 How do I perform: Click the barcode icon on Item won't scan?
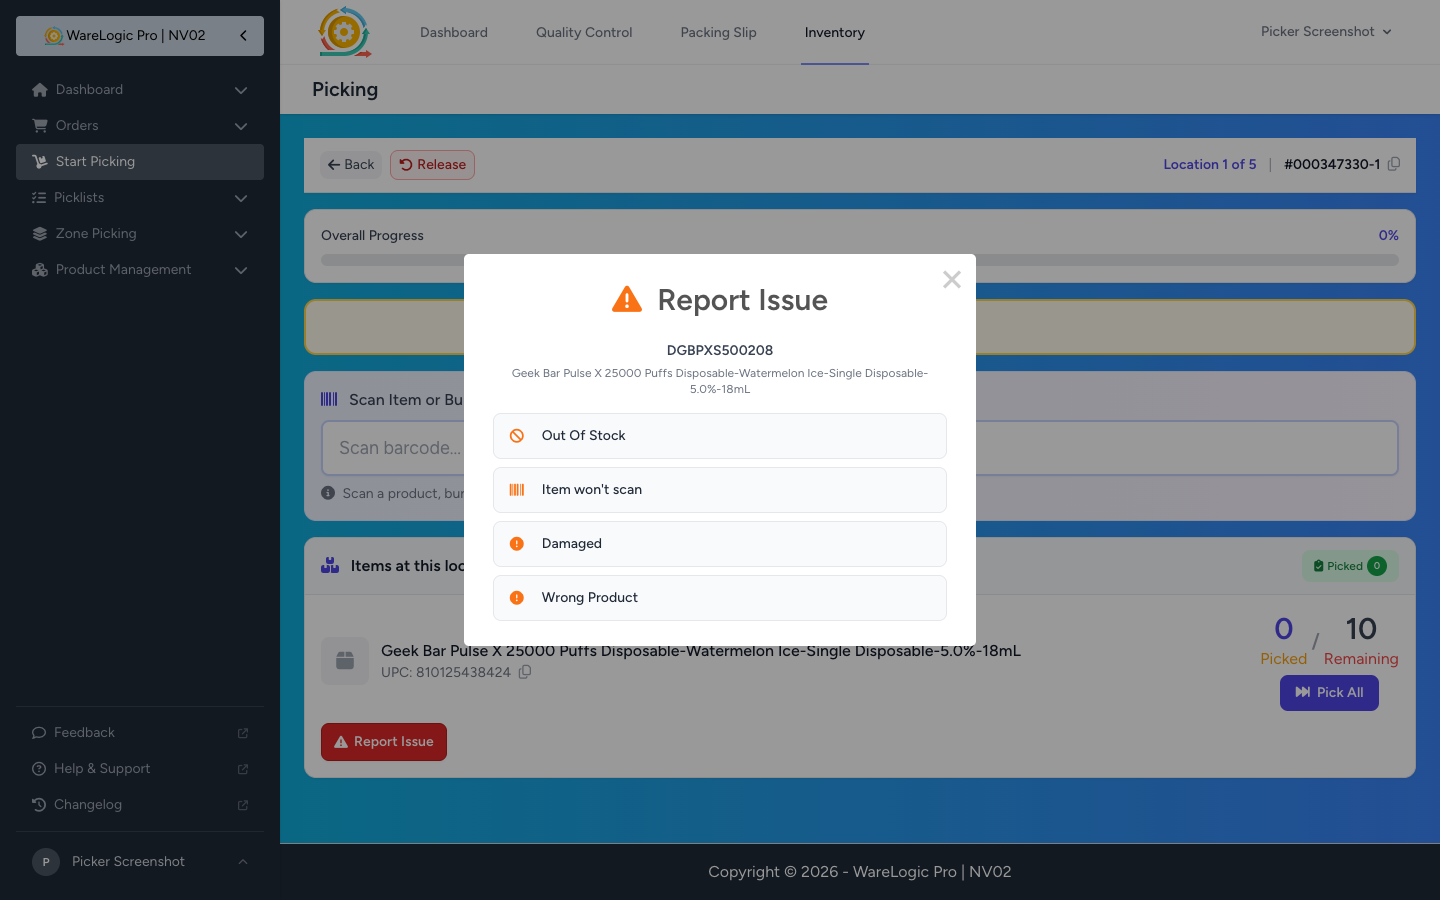(517, 489)
